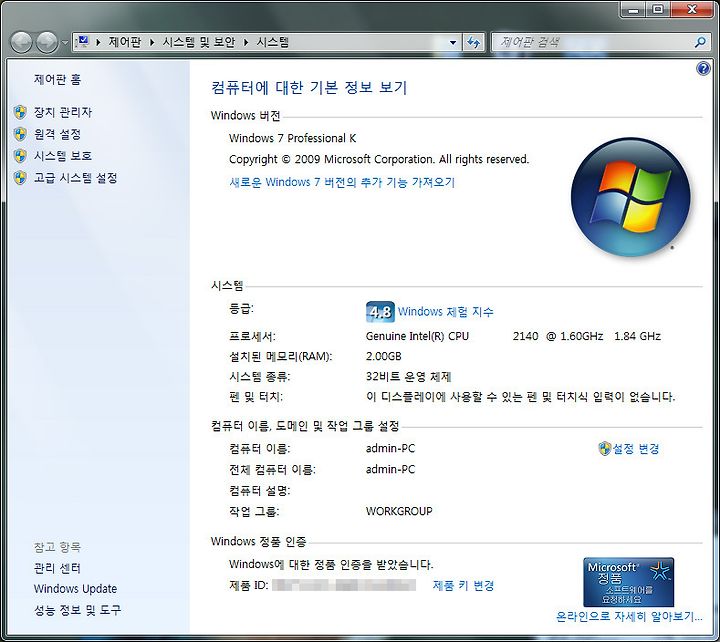Click the 32비트 운영 체제 value
This screenshot has width=720, height=642.
point(409,377)
